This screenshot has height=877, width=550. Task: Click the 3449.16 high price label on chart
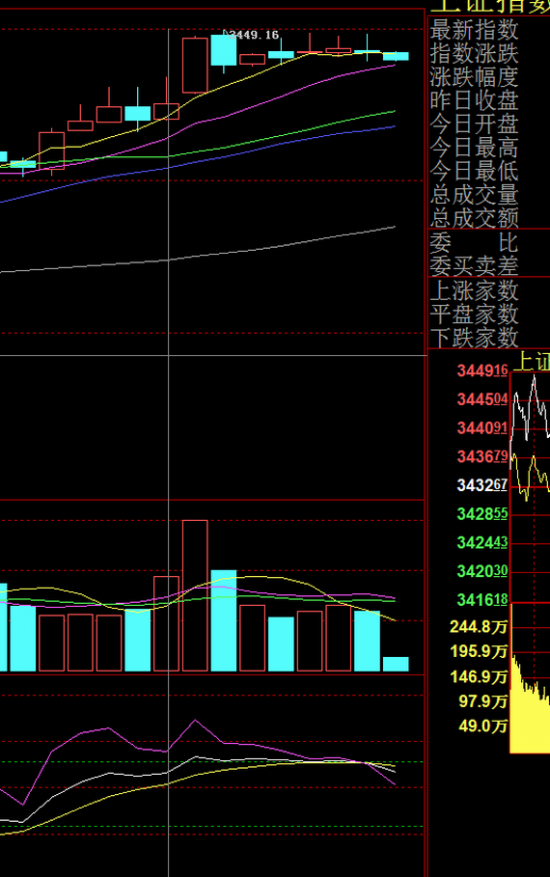click(254, 35)
